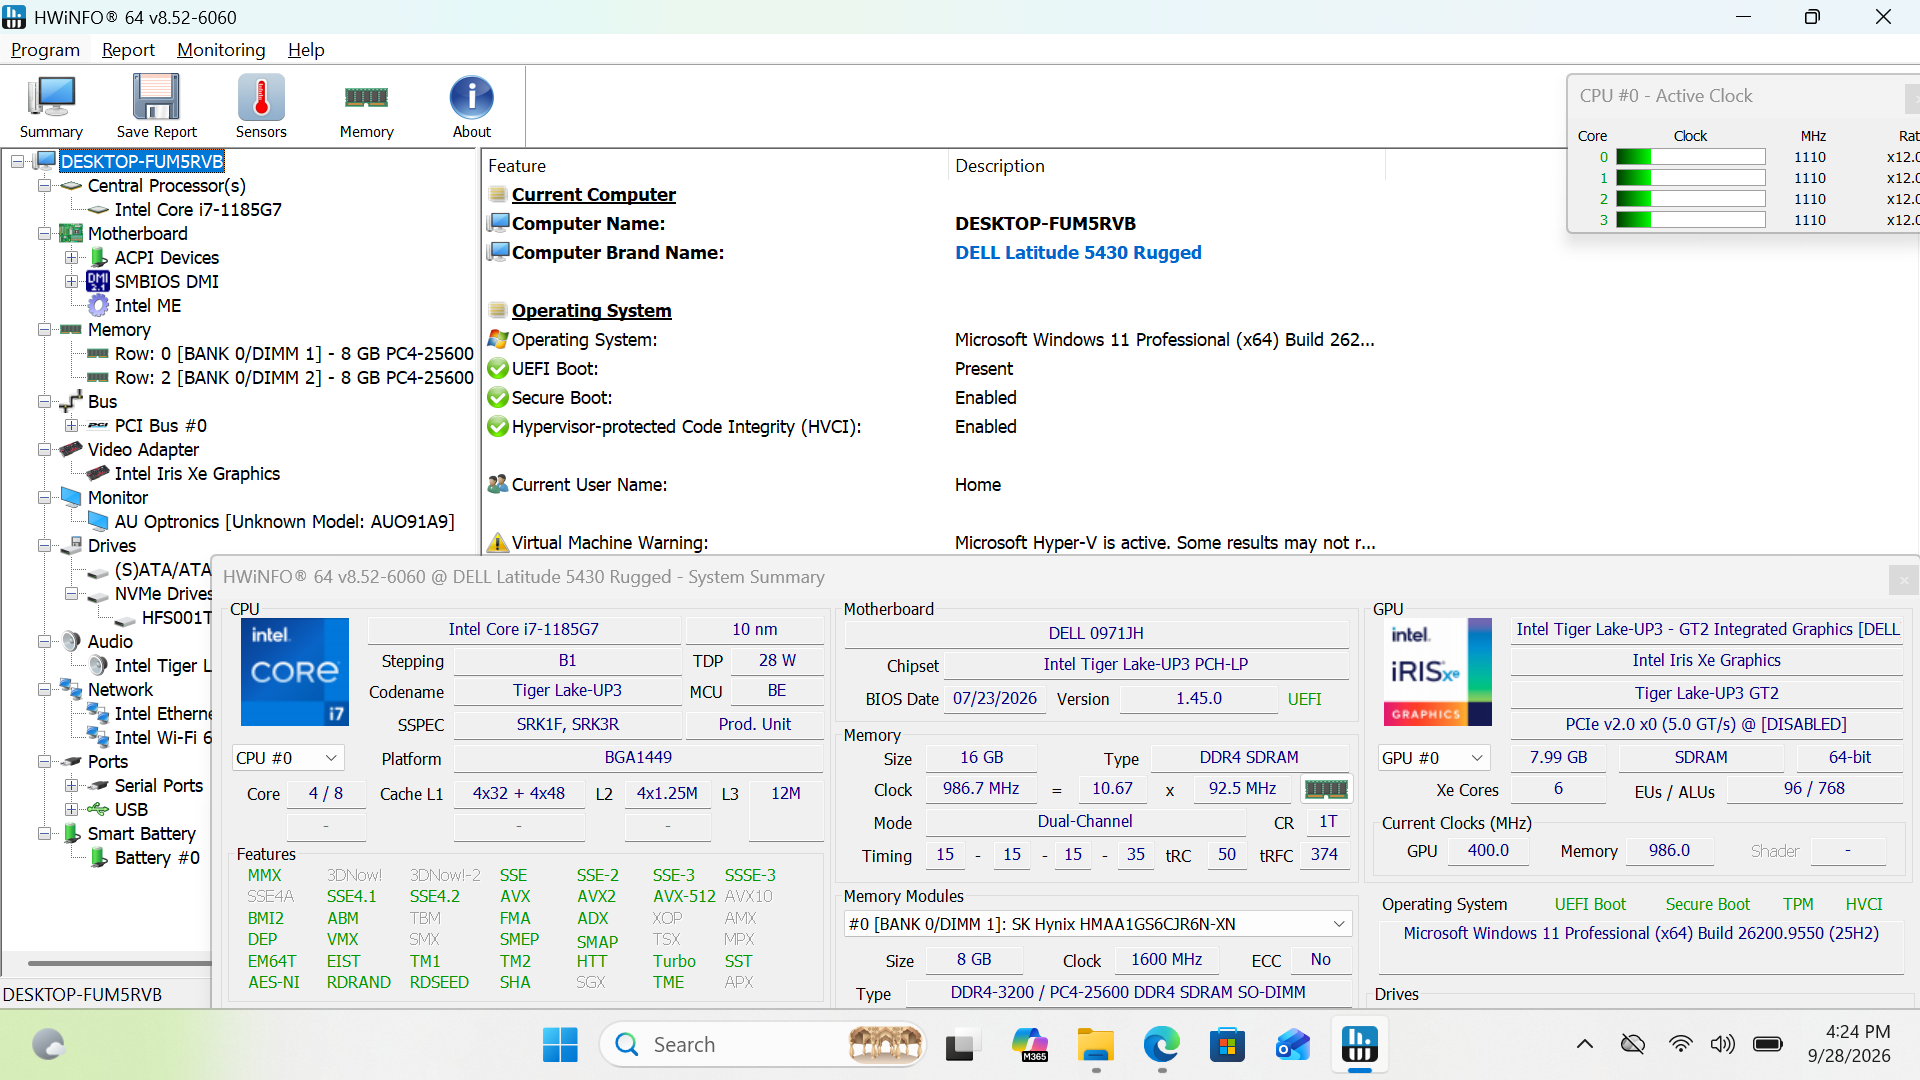This screenshot has width=1920, height=1080.
Task: Click the Intel Core i7 logo image
Action: [295, 672]
